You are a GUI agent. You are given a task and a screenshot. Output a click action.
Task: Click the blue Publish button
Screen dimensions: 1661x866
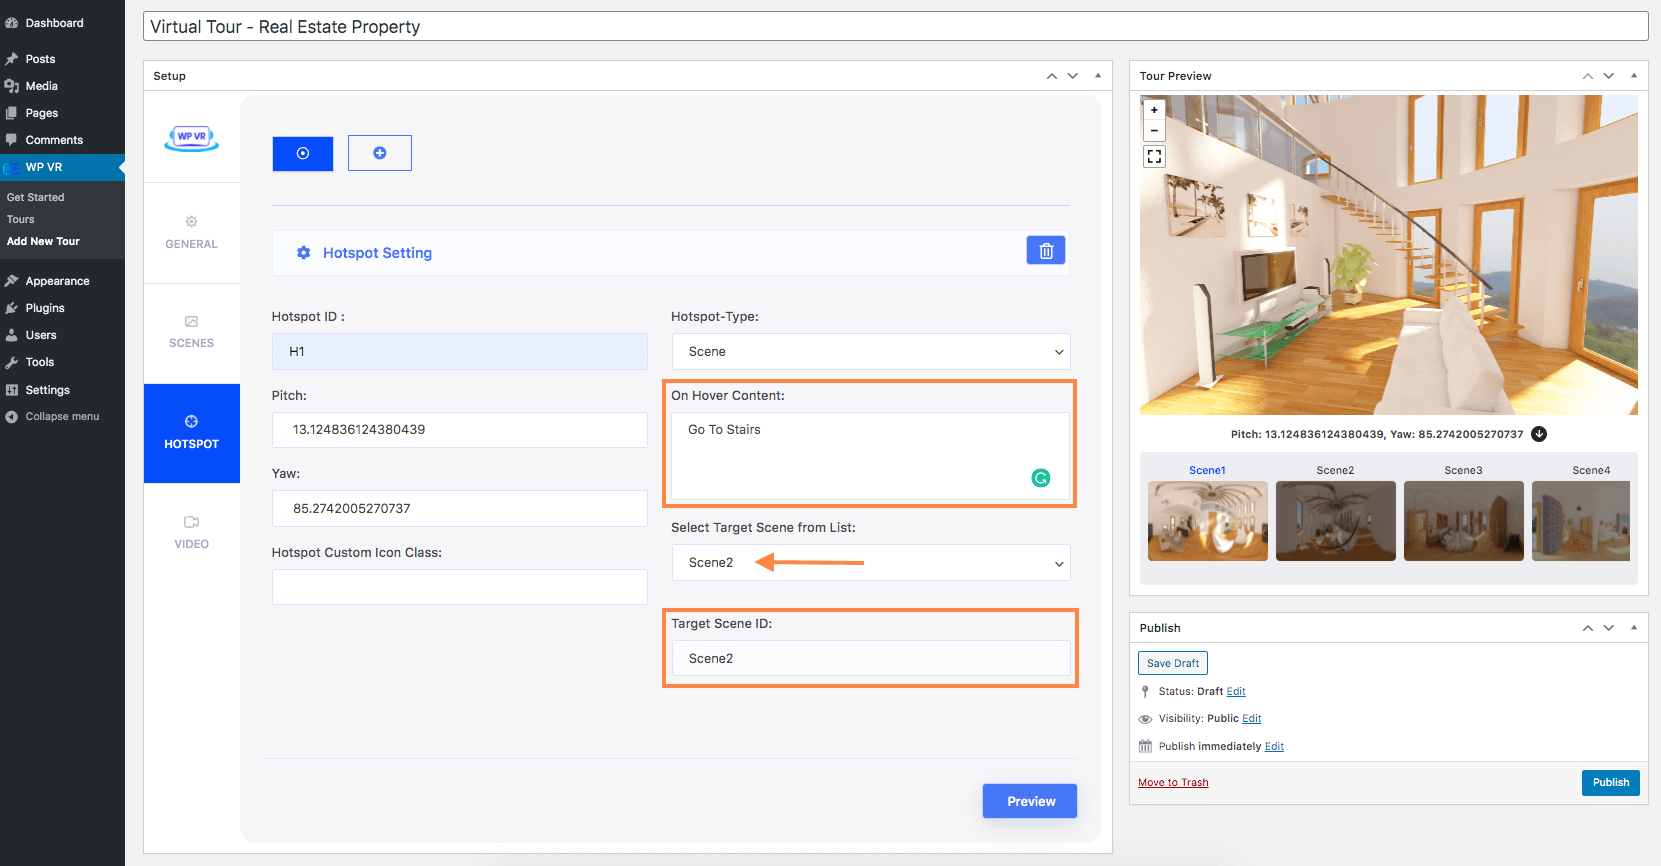click(1610, 782)
